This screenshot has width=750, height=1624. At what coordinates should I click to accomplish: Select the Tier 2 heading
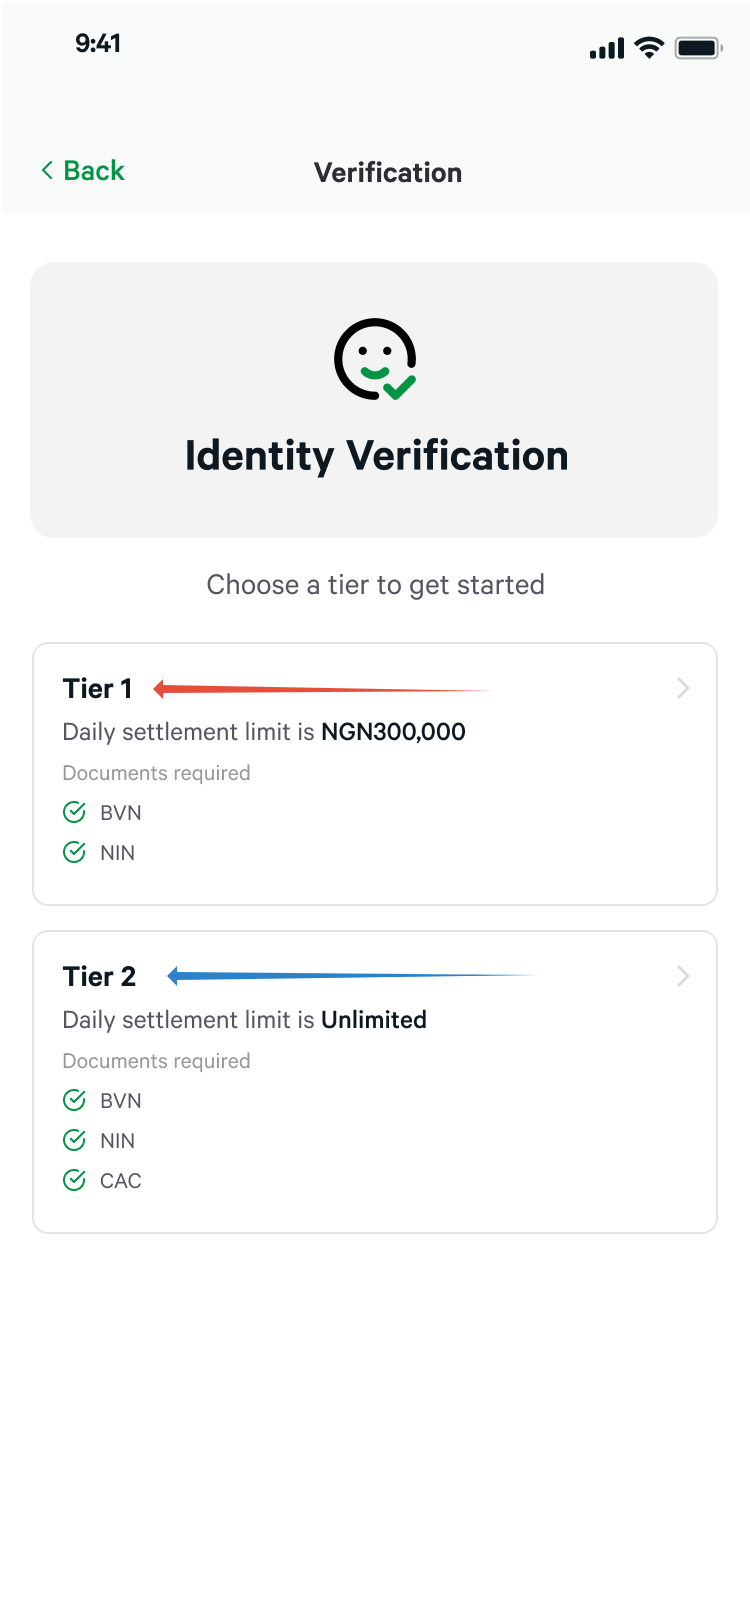pyautogui.click(x=99, y=977)
